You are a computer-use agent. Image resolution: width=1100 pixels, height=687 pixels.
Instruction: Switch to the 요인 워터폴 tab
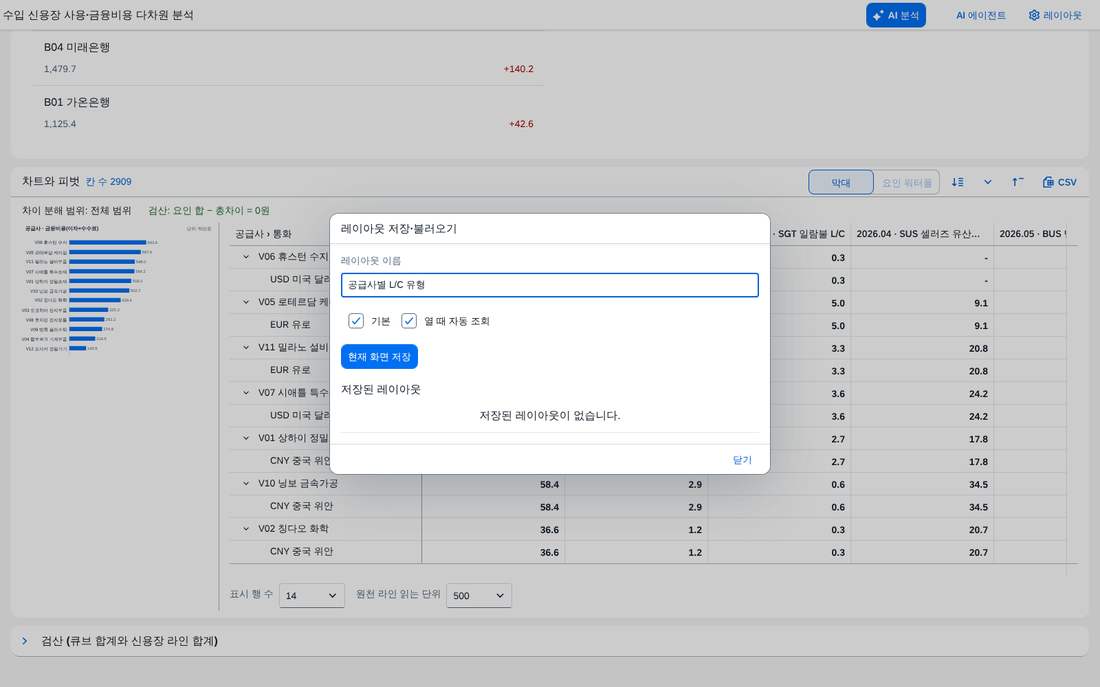point(906,182)
